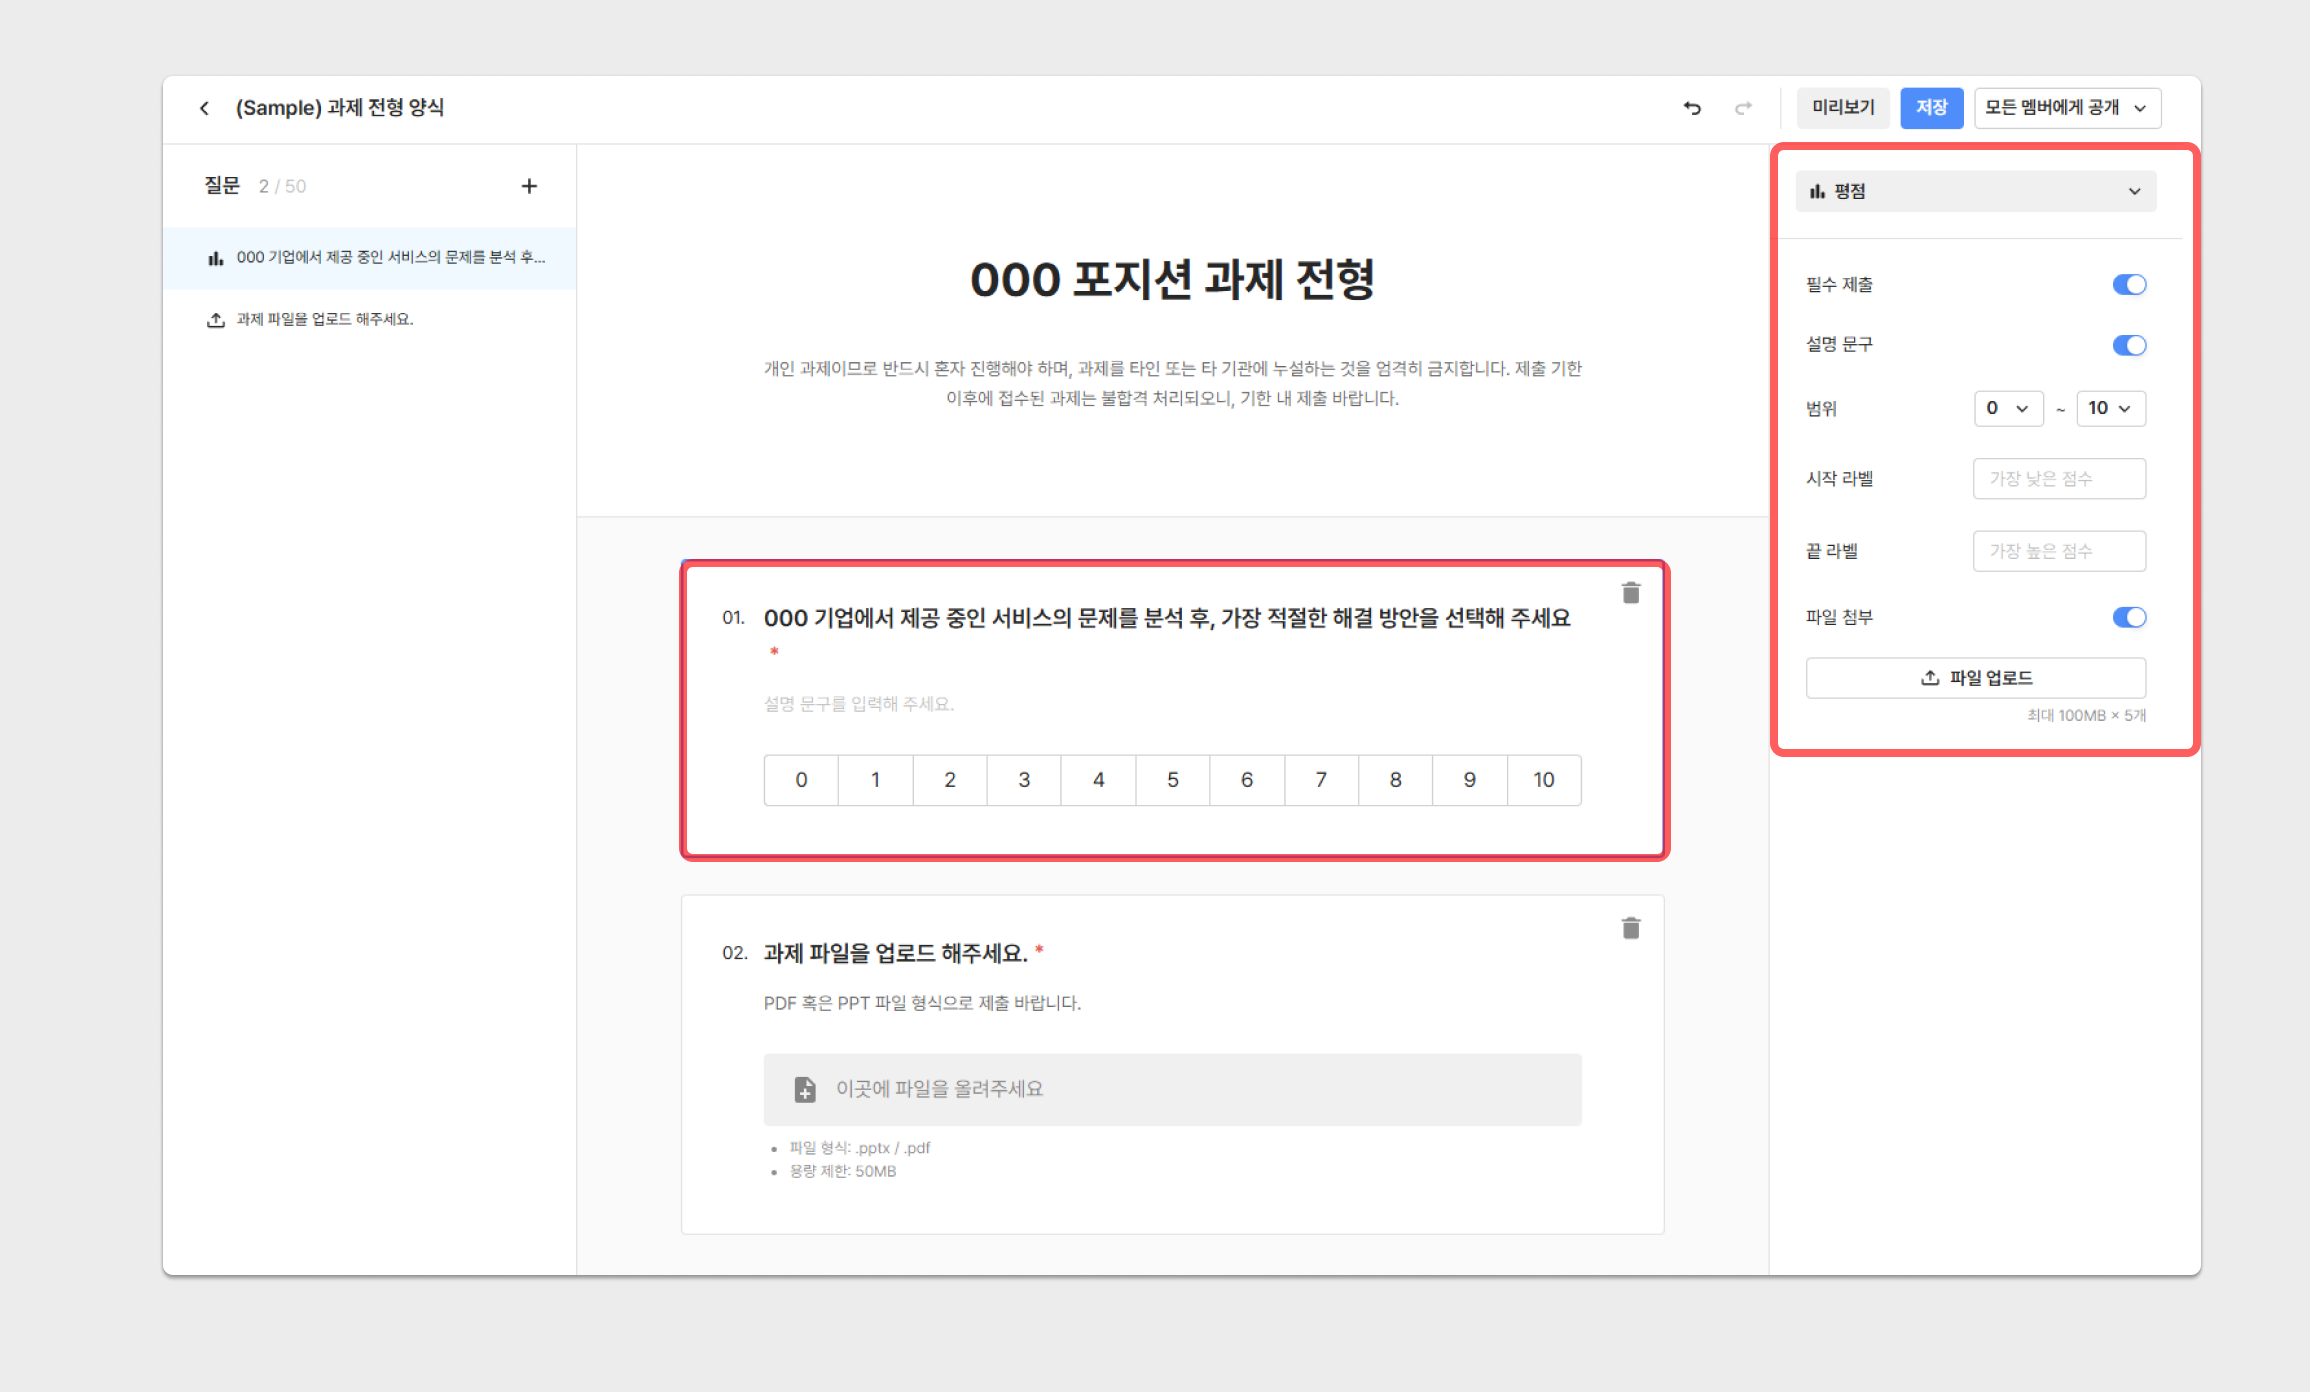Open the 모든 멤버에게 공개 visibility menu
This screenshot has height=1392, width=2310.
tap(2066, 108)
